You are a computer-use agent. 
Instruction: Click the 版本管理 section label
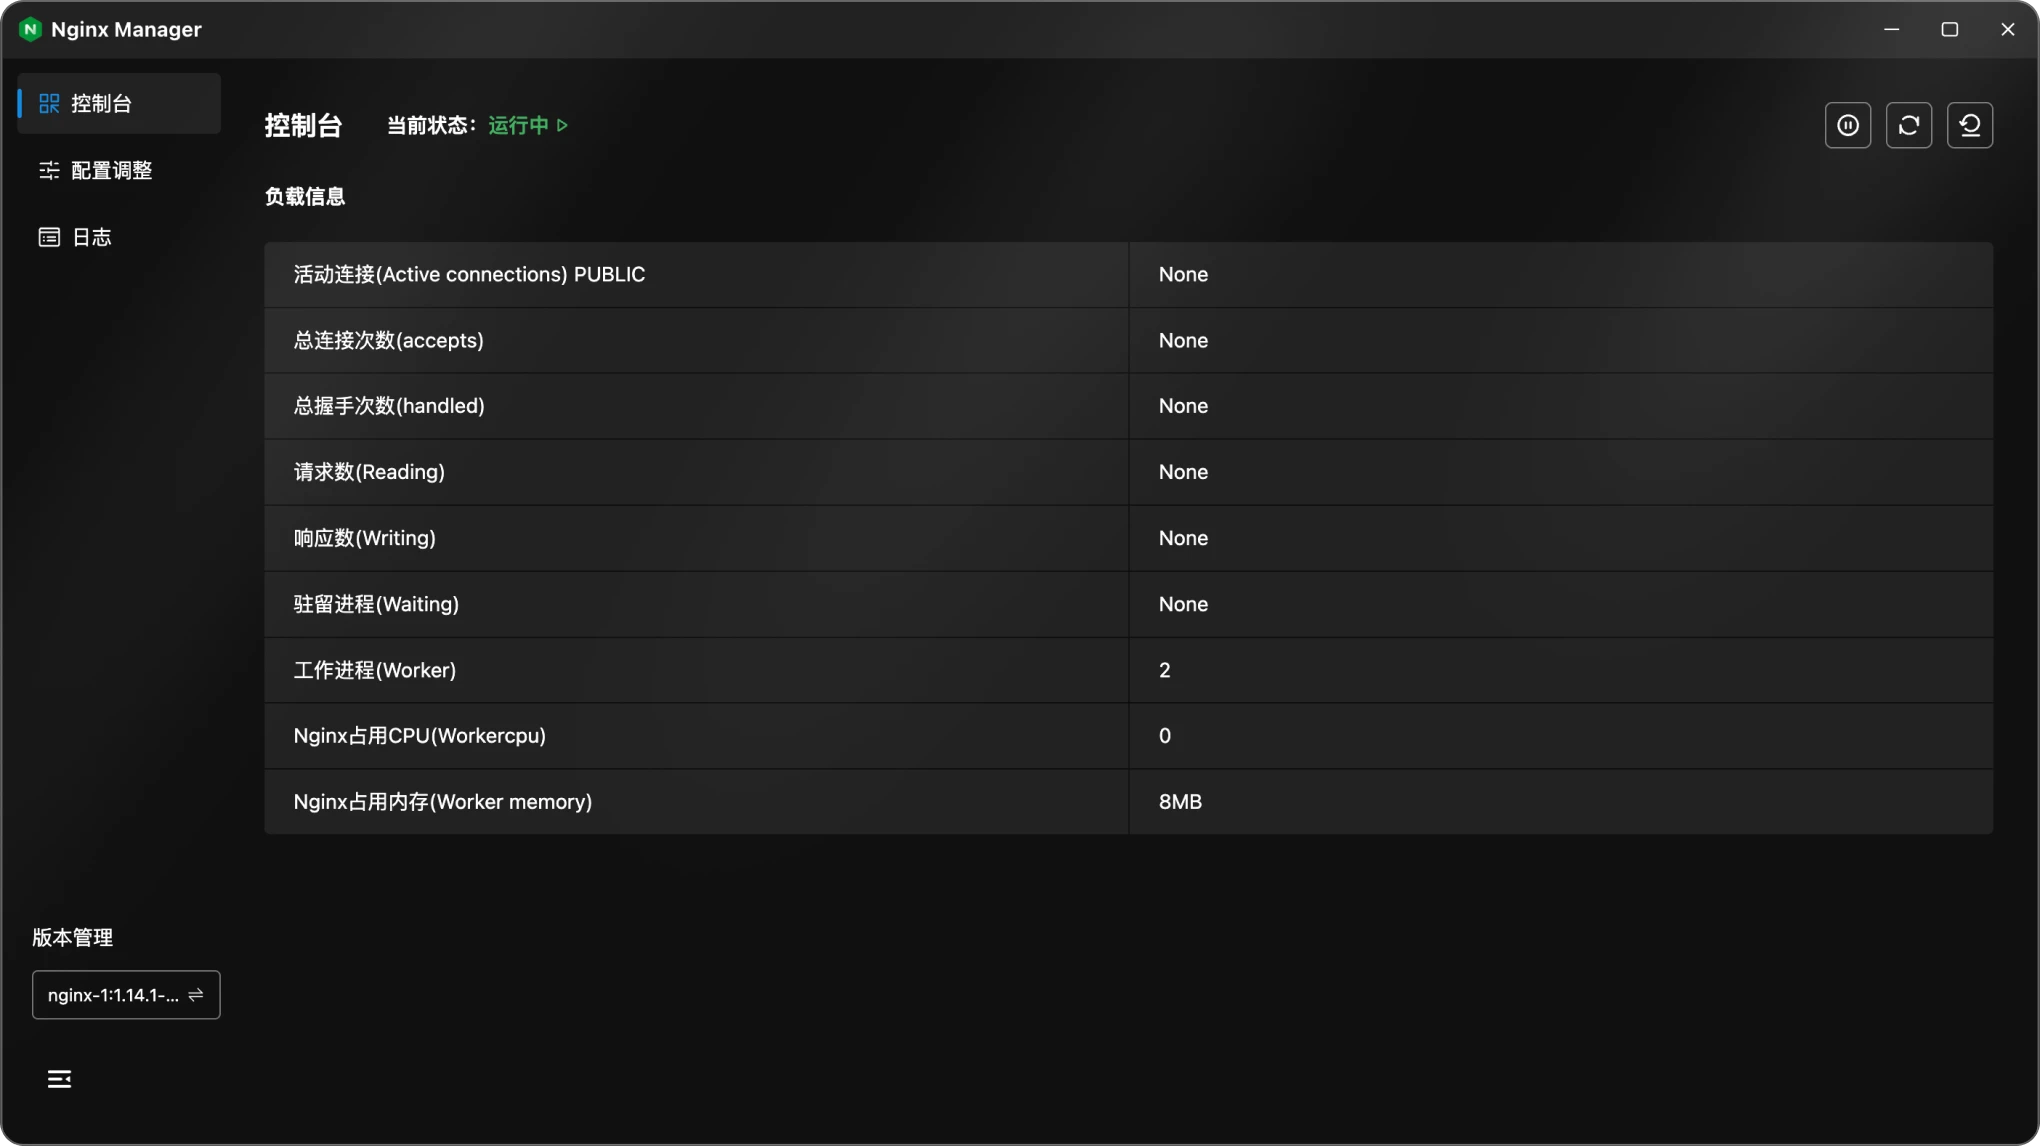pyautogui.click(x=72, y=937)
